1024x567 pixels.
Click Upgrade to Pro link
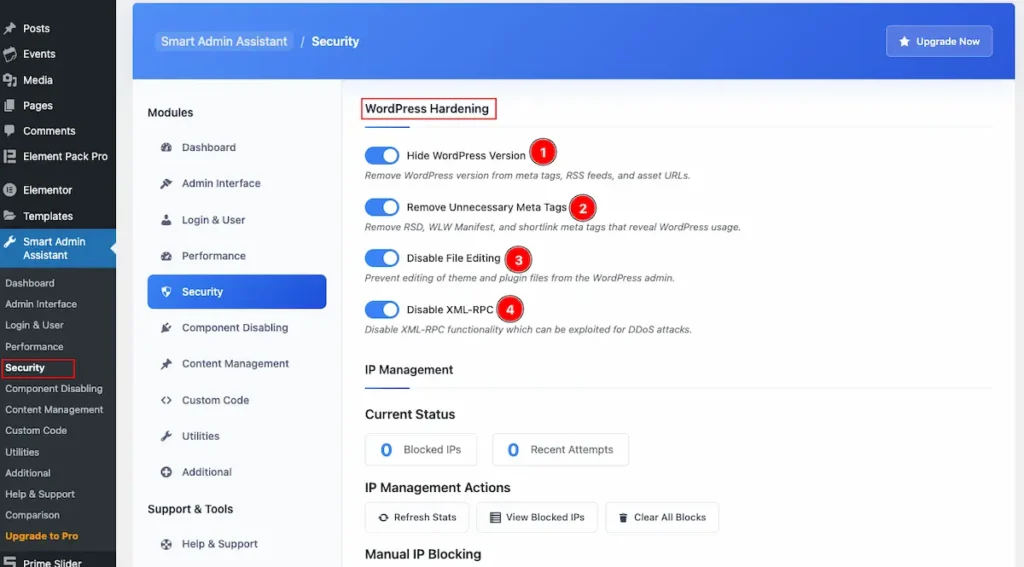point(42,536)
